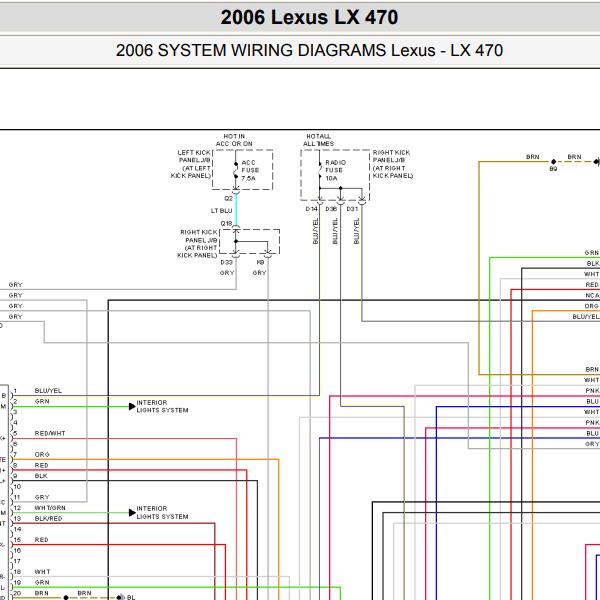Image resolution: width=600 pixels, height=600 pixels.
Task: Click the 'Q18' connector label
Action: click(x=226, y=223)
